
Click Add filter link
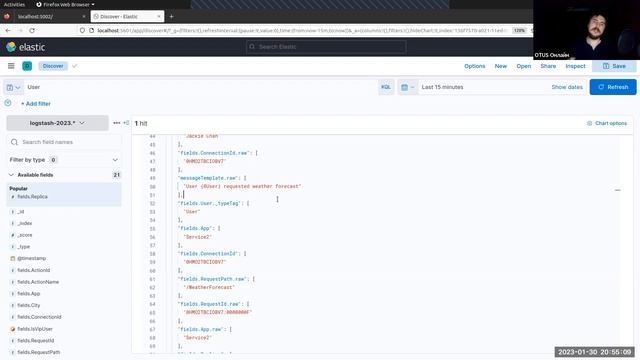(36, 104)
